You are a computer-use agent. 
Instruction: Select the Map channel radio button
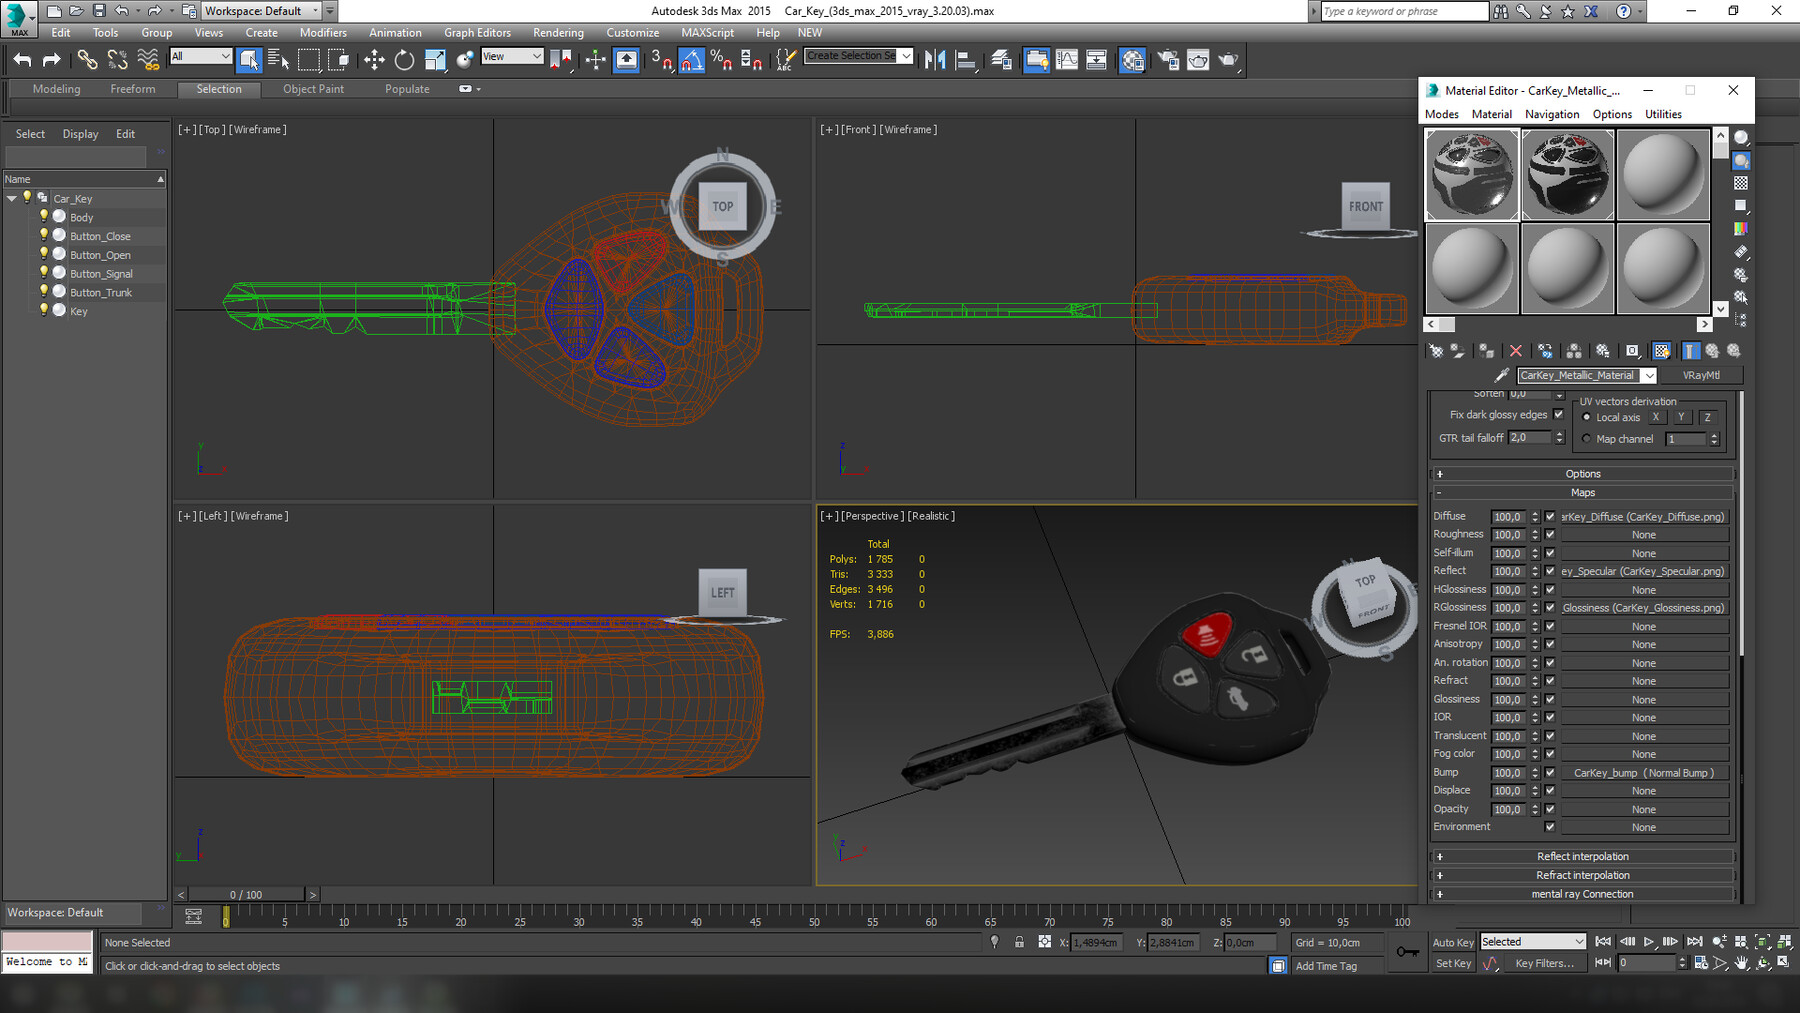[x=1586, y=439]
